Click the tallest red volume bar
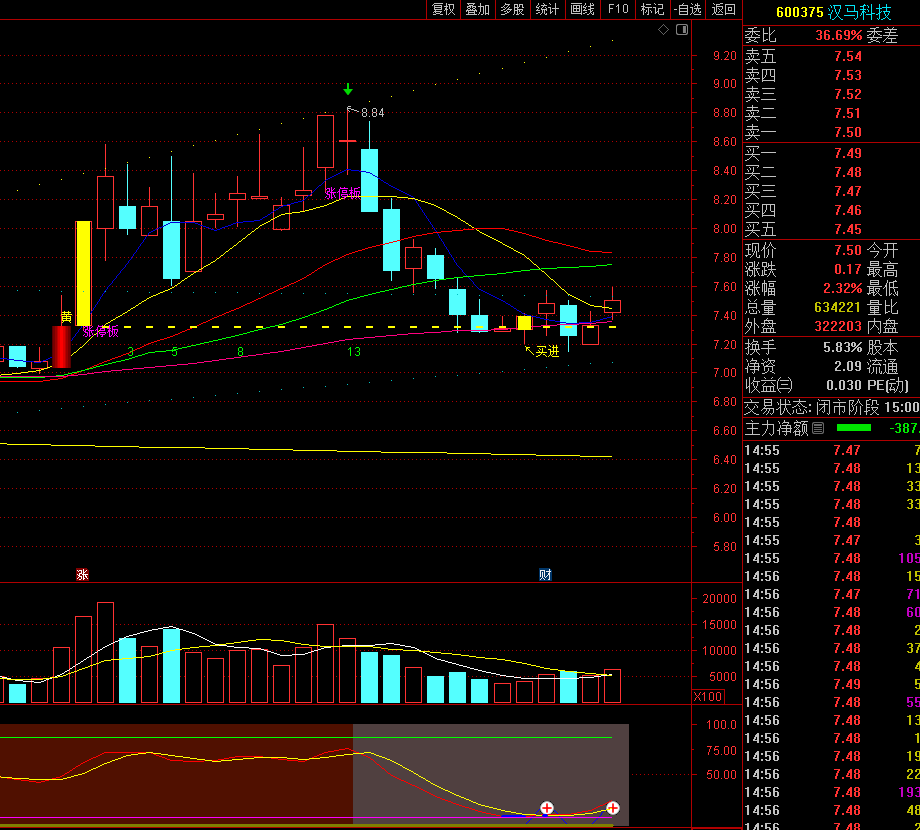 (x=106, y=652)
